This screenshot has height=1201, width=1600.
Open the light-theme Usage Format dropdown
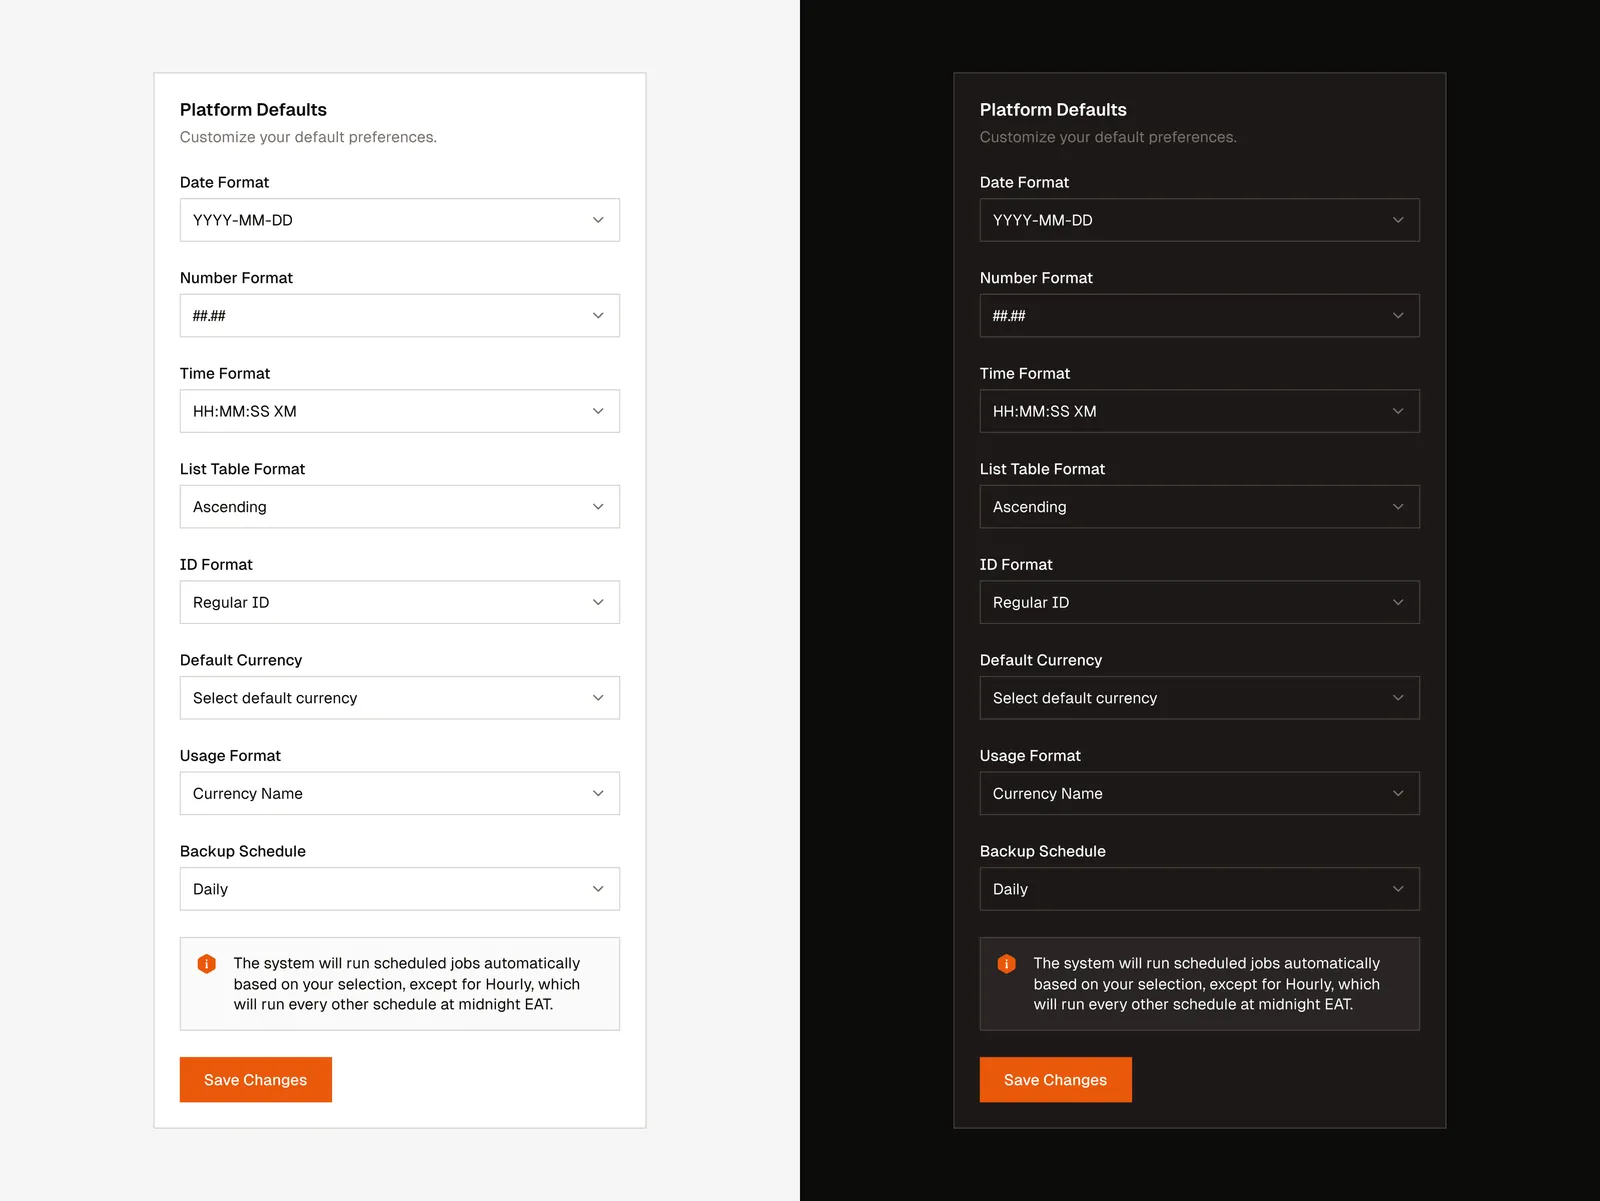[399, 794]
